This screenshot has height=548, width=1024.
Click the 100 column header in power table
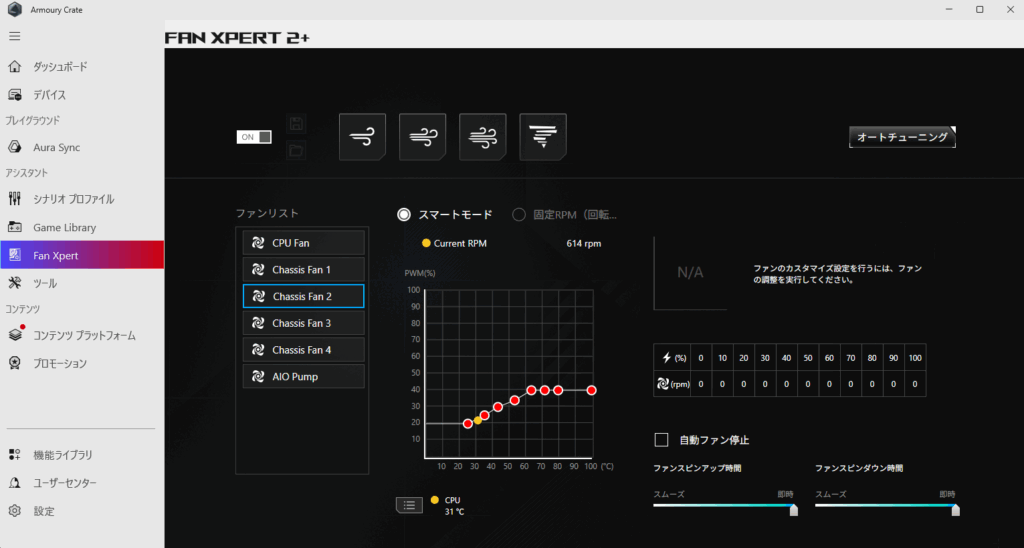tap(915, 358)
